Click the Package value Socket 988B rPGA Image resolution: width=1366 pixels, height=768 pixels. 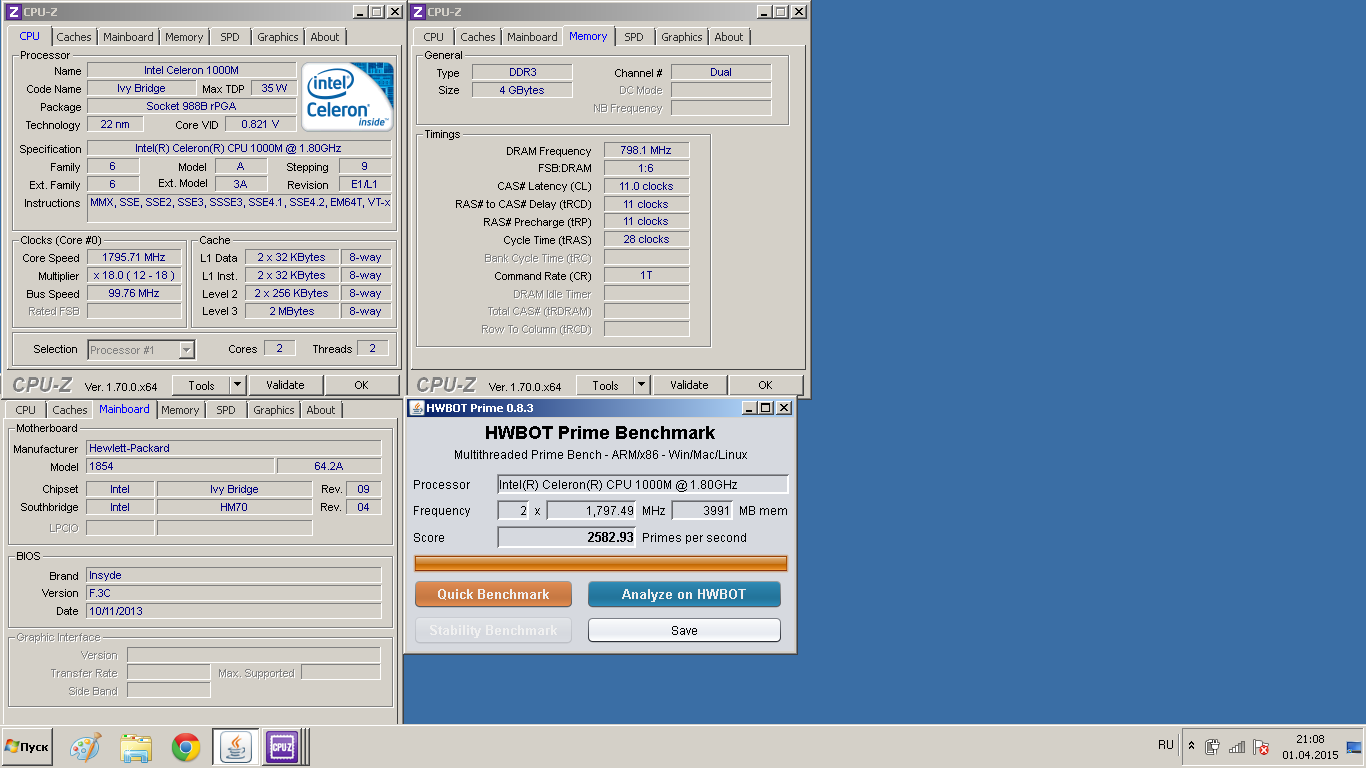[x=191, y=106]
